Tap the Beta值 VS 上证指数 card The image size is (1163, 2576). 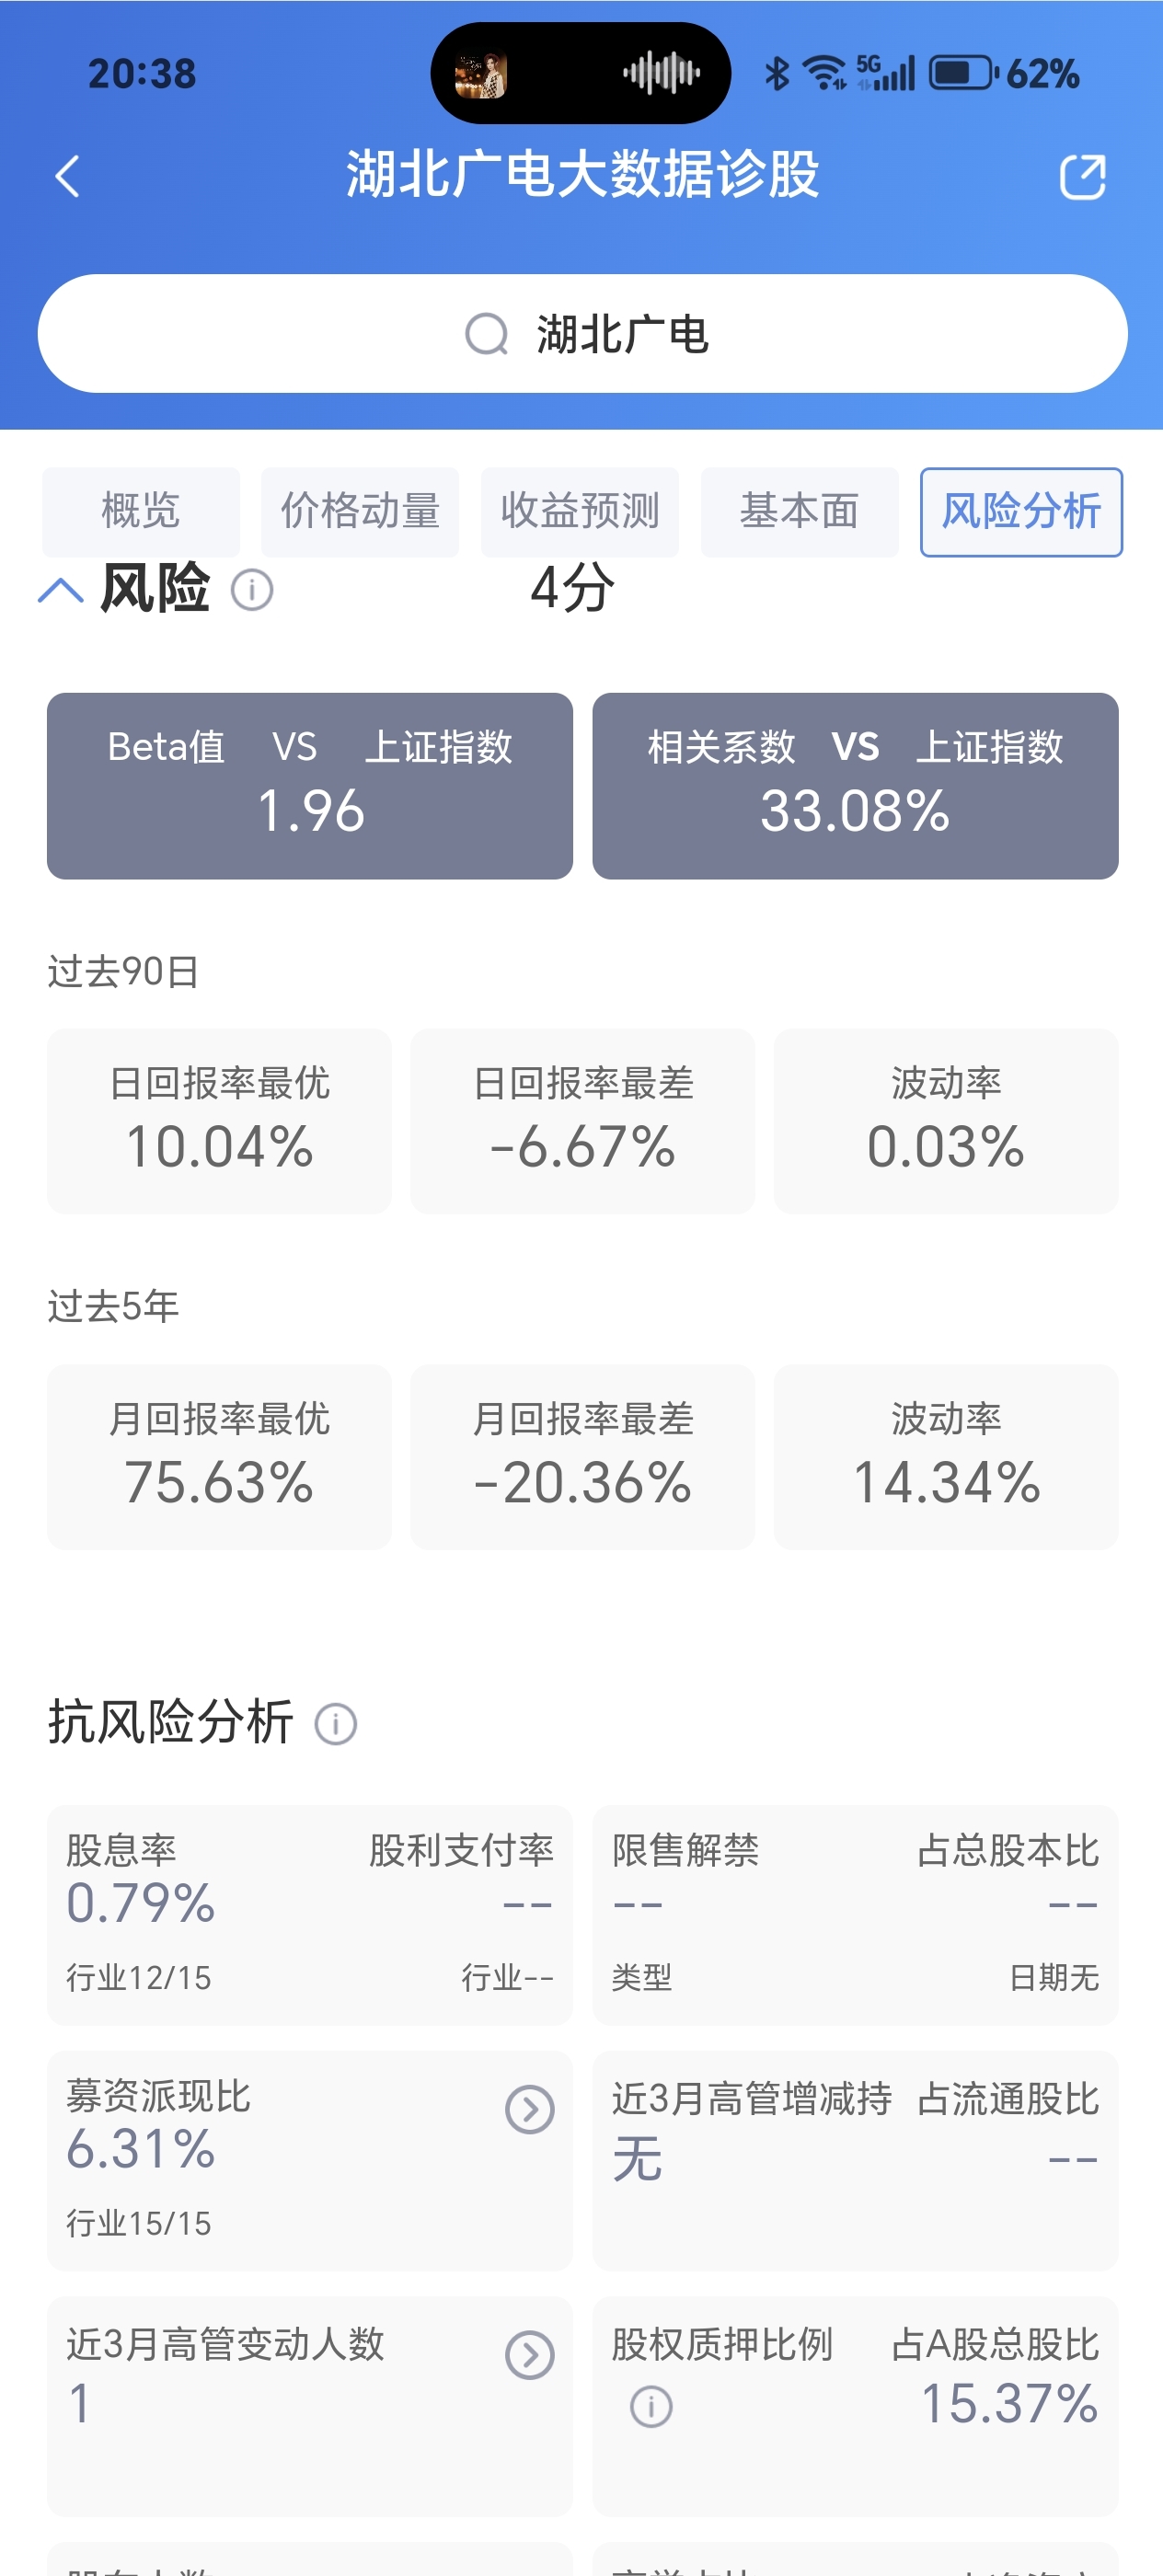pyautogui.click(x=310, y=786)
